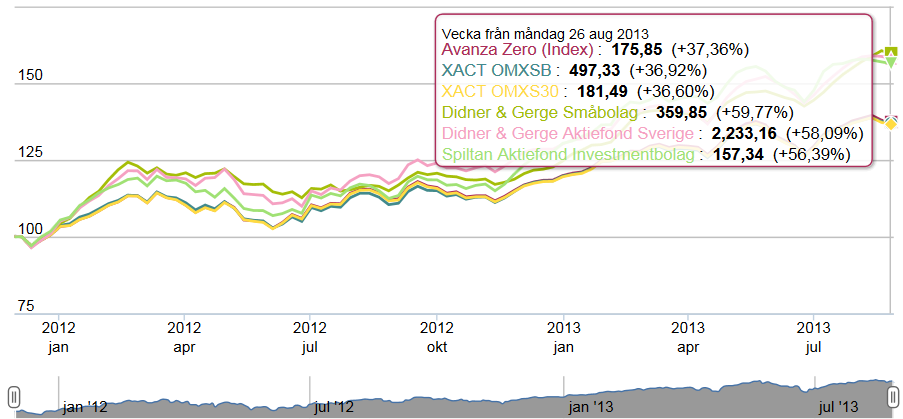Select Avanza Zero (Index) in tooltip
The height and width of the screenshot is (419, 903).
[518, 49]
